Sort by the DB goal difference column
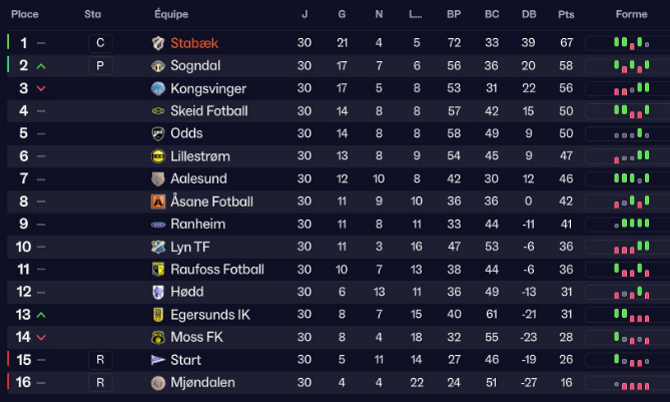 tap(529, 14)
